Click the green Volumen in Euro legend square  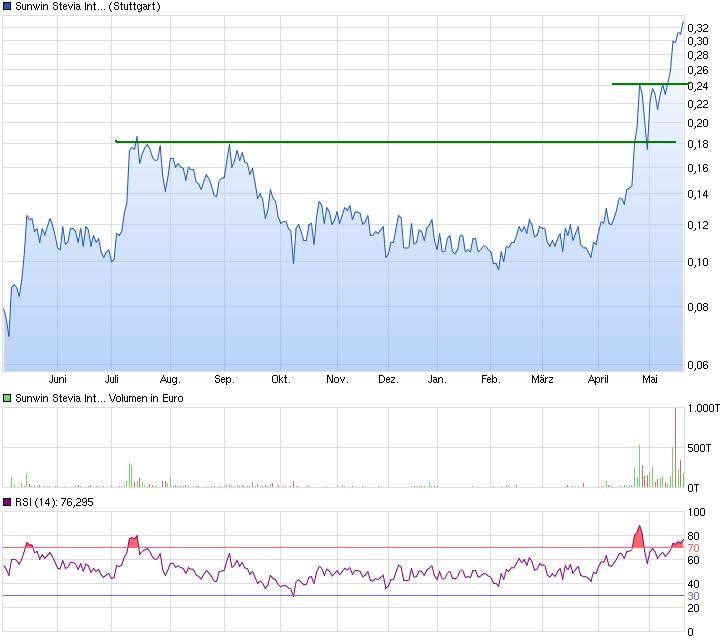tap(7, 398)
